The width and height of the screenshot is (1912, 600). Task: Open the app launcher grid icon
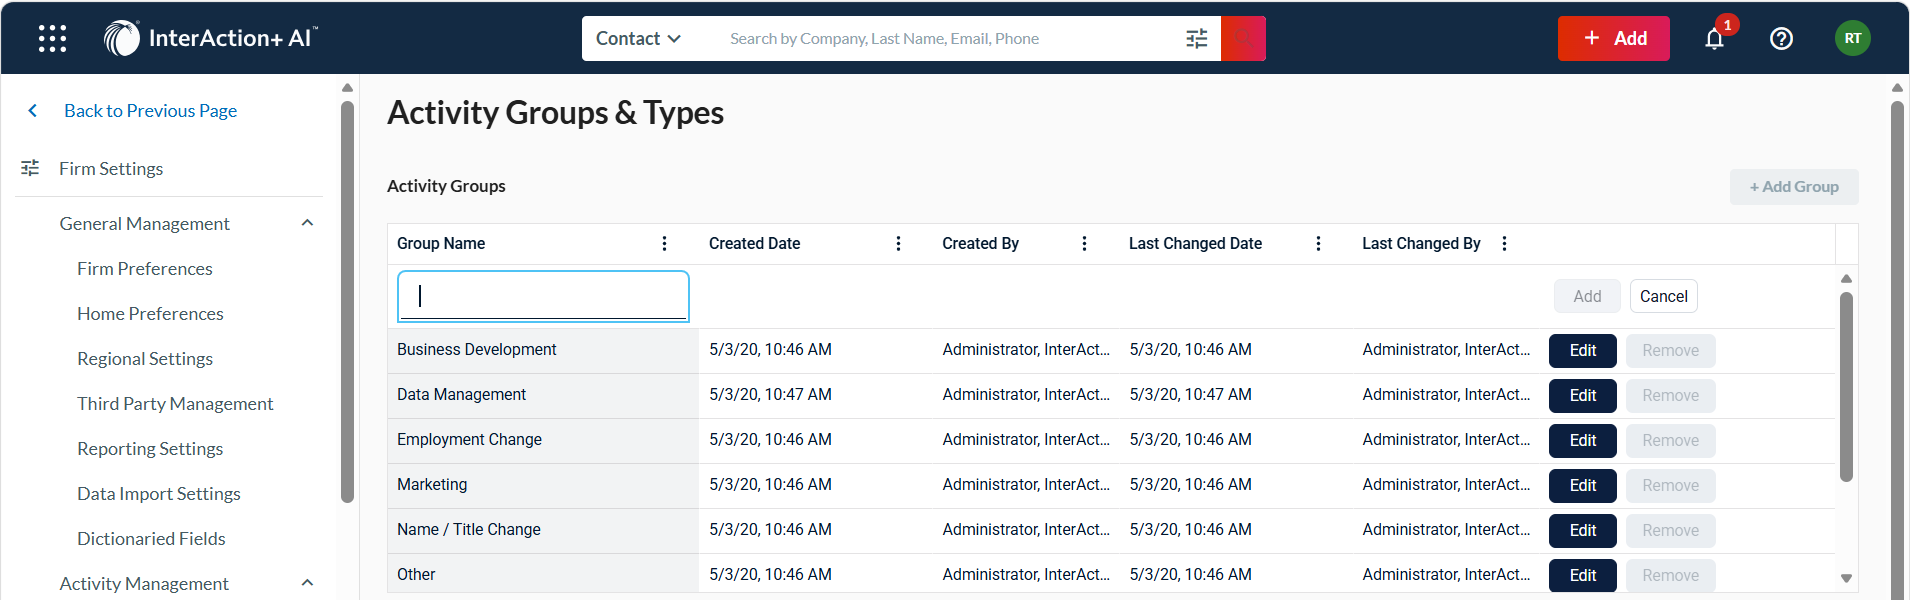click(x=52, y=38)
